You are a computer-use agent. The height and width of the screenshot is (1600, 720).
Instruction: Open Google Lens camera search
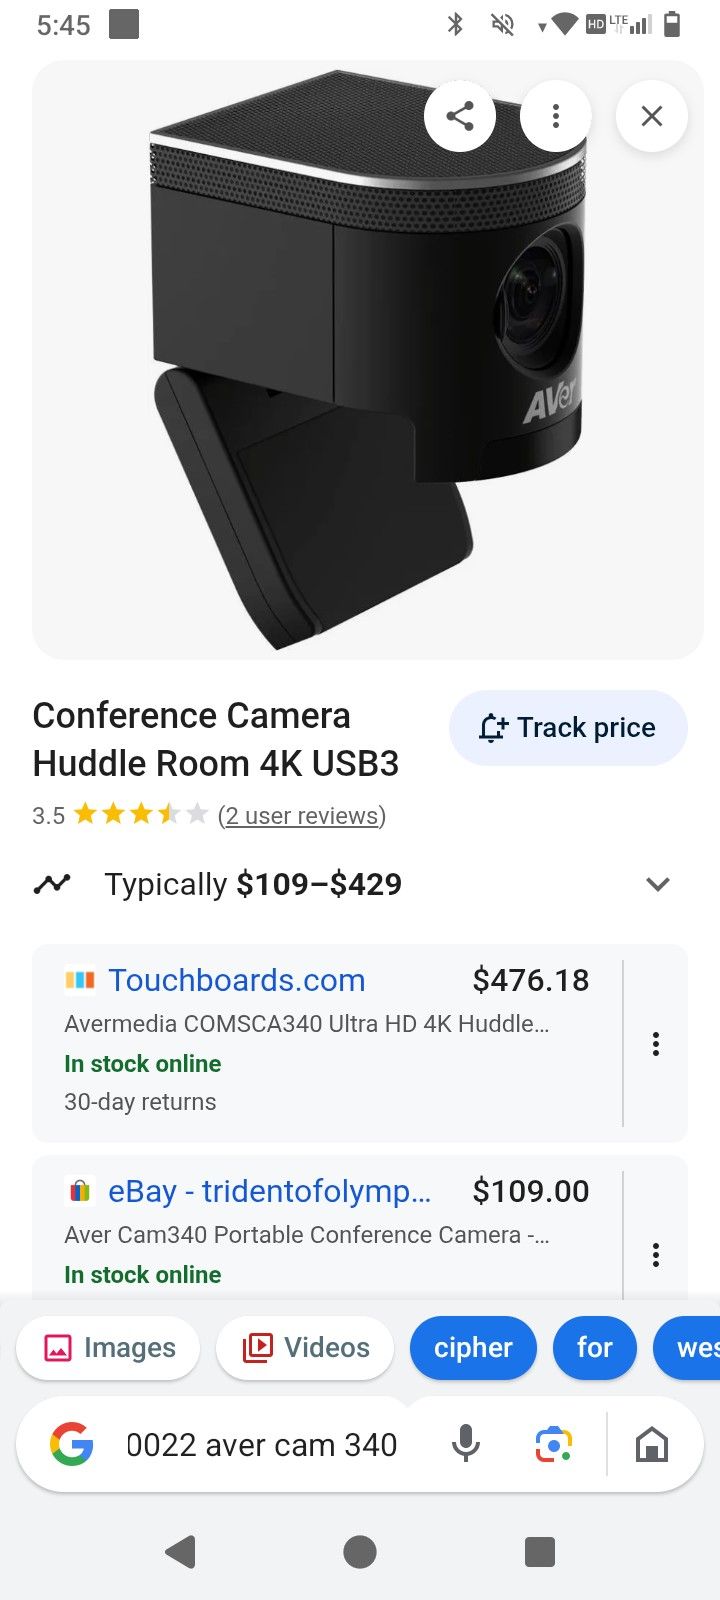(x=554, y=1444)
